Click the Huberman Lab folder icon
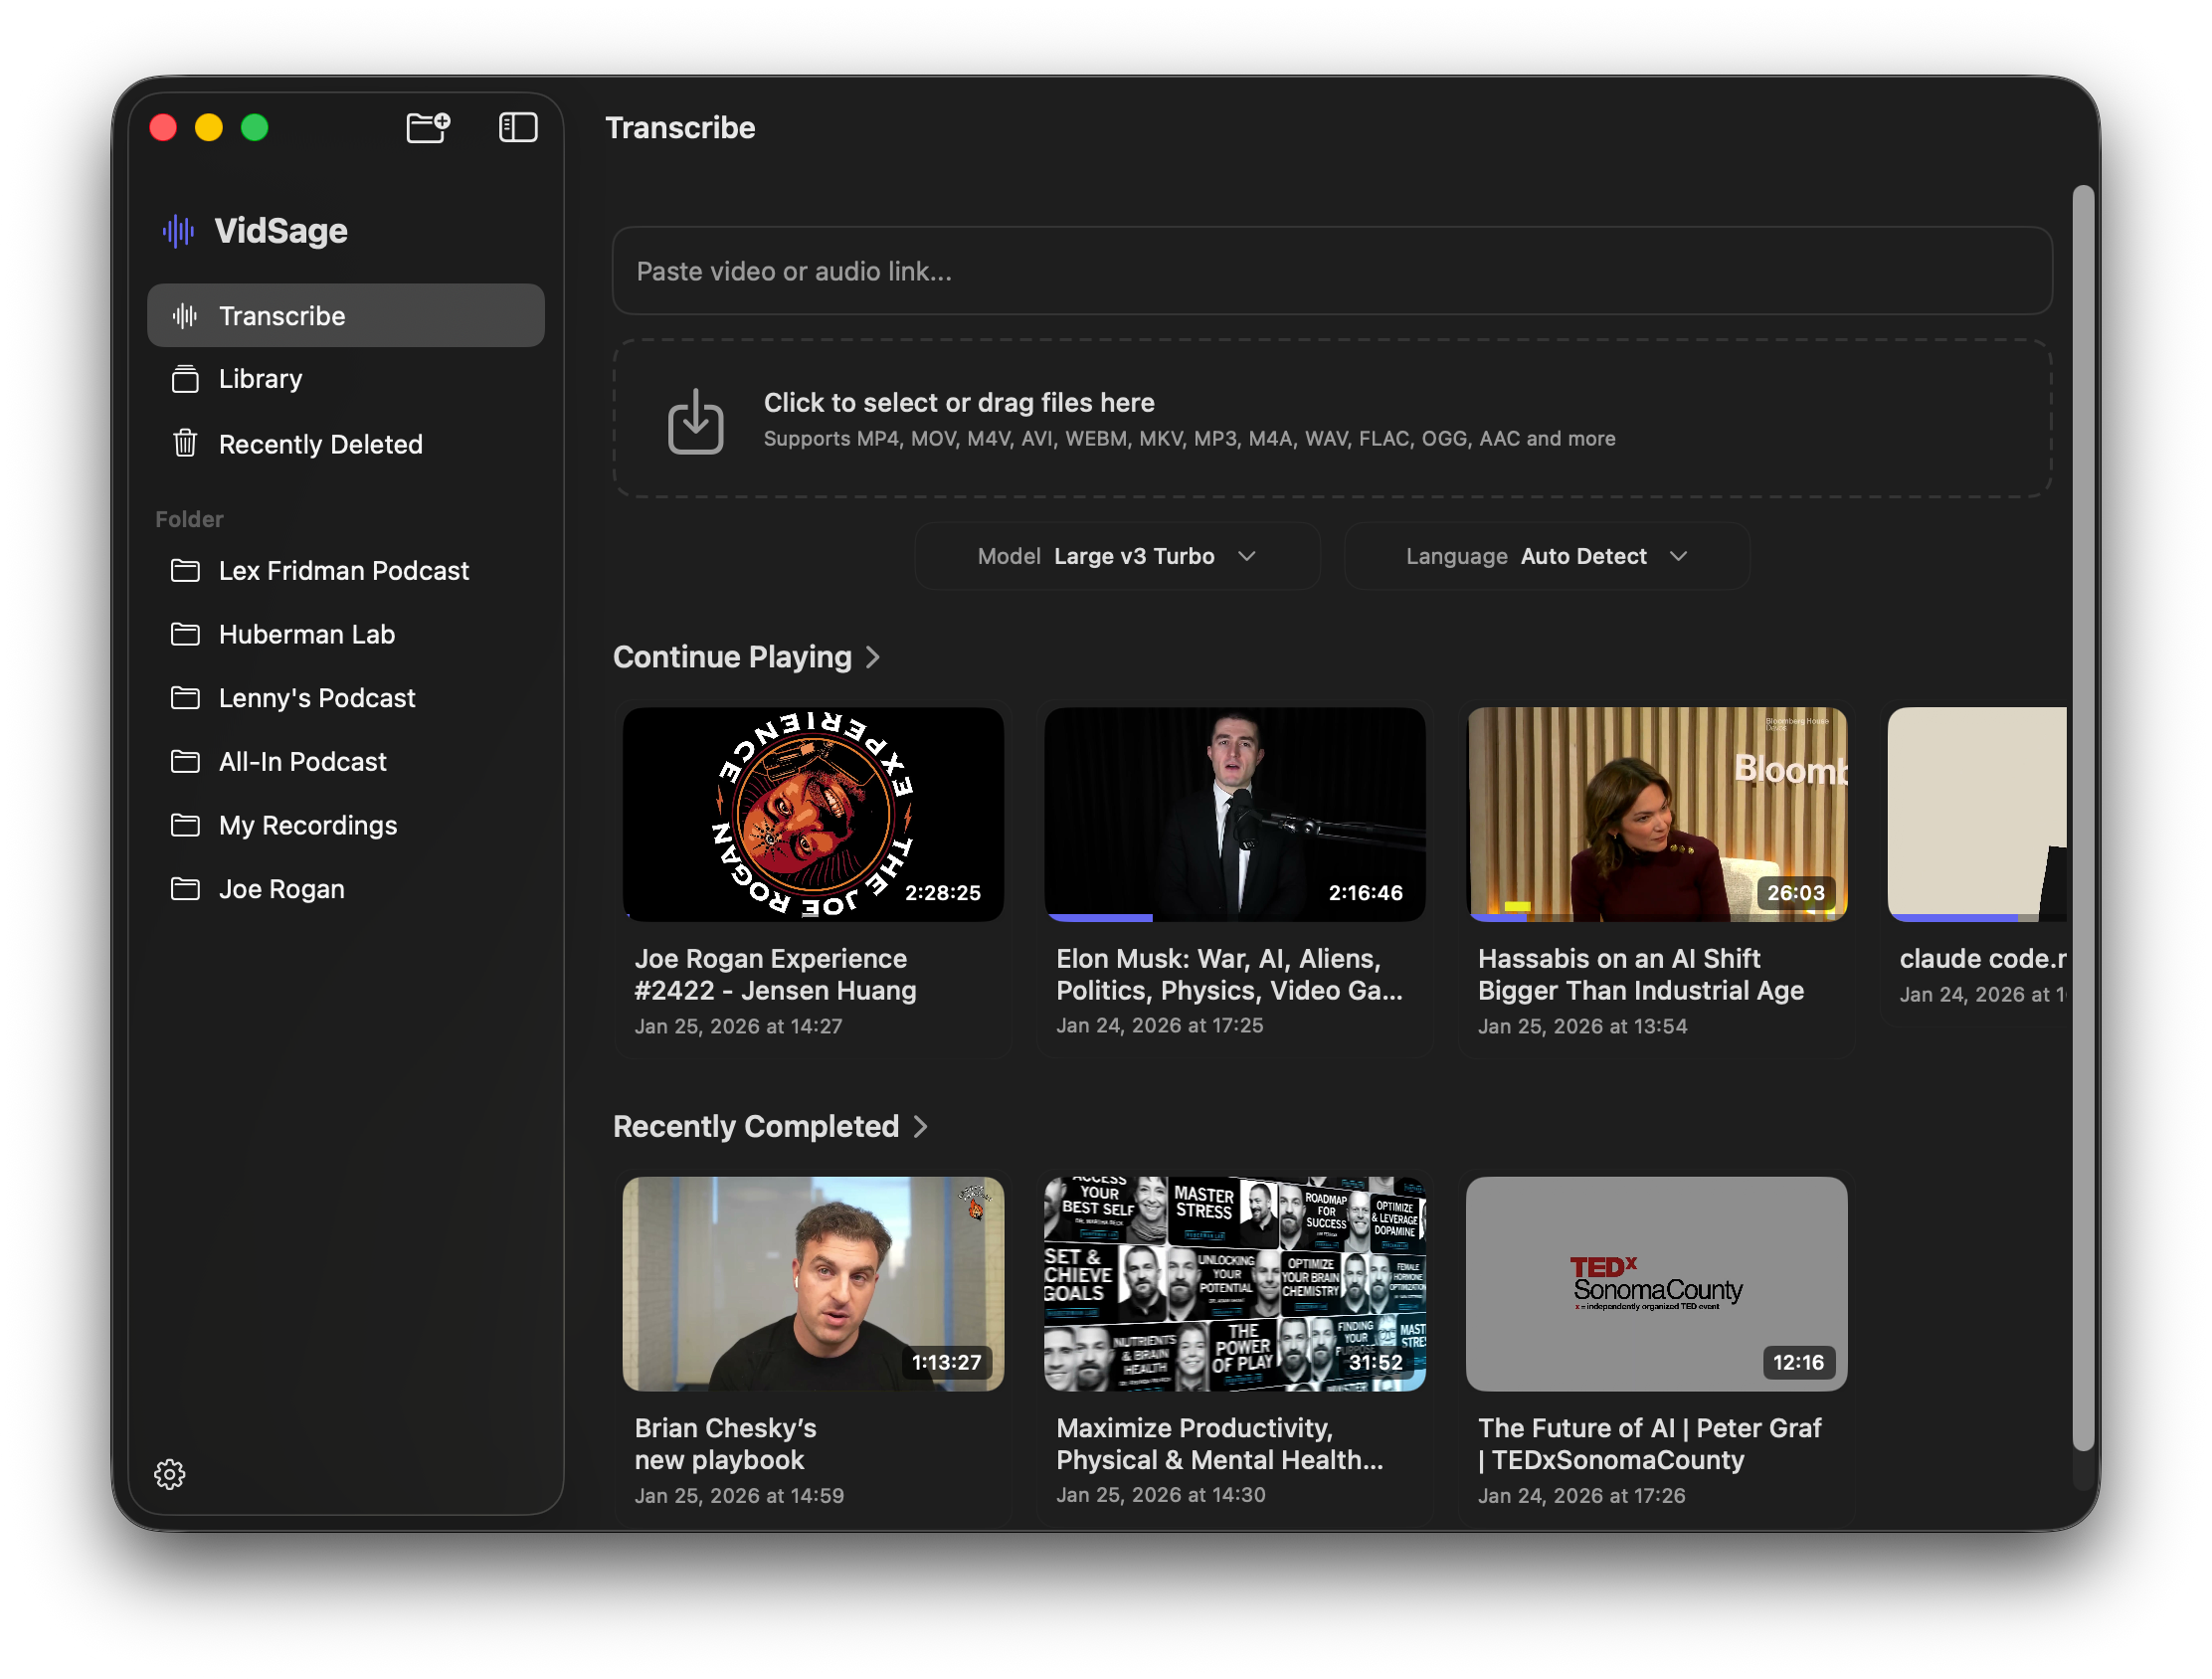The width and height of the screenshot is (2212, 1679). pyautogui.click(x=185, y=634)
